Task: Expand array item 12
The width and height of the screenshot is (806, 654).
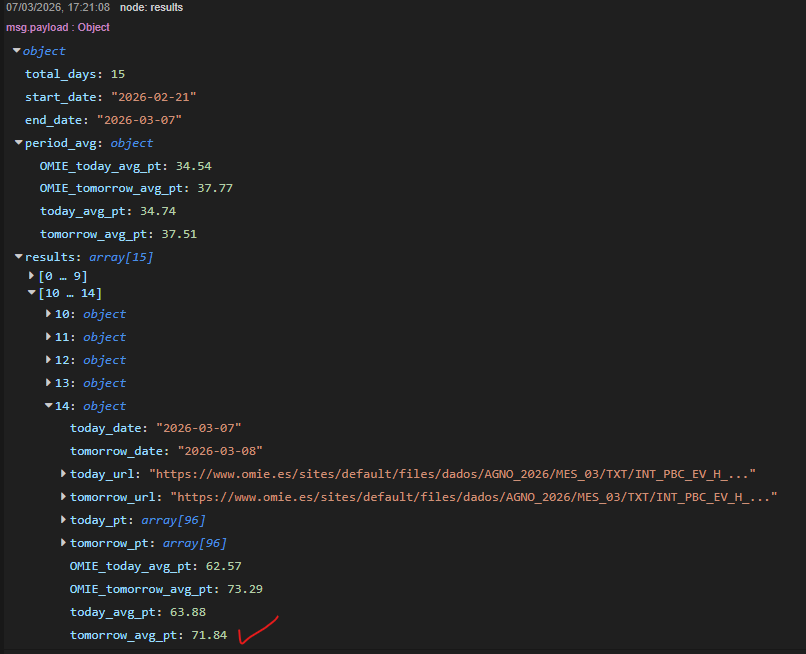Action: tap(48, 360)
